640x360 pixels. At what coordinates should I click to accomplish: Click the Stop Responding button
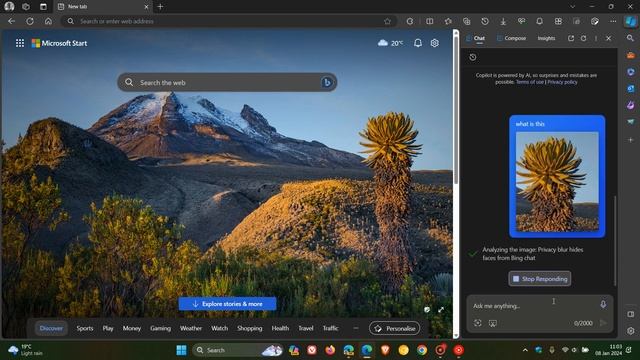coord(540,279)
